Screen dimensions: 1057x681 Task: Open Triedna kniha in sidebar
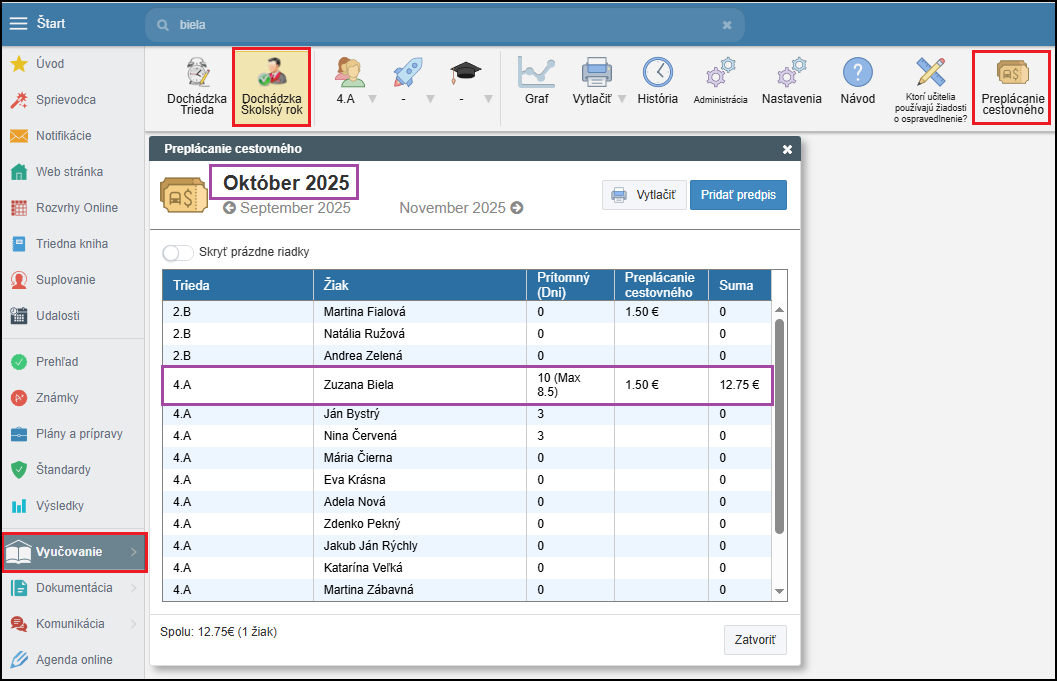pos(71,244)
